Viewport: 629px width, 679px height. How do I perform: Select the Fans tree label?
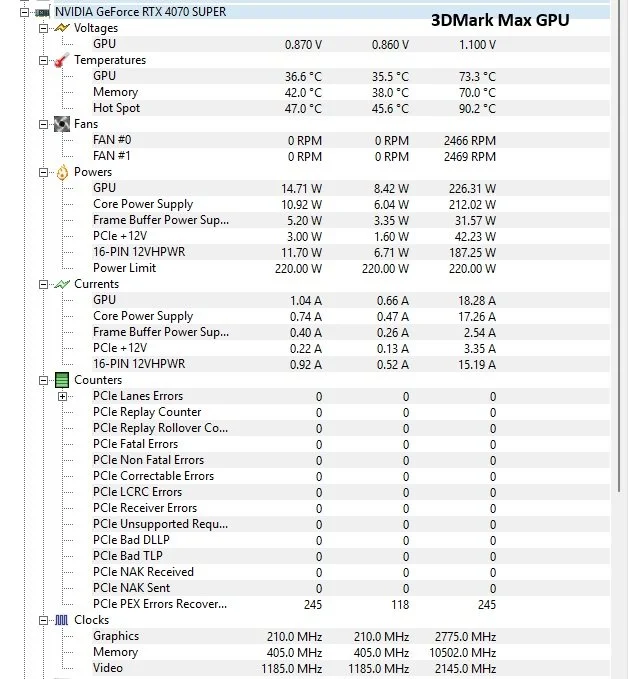[x=86, y=124]
